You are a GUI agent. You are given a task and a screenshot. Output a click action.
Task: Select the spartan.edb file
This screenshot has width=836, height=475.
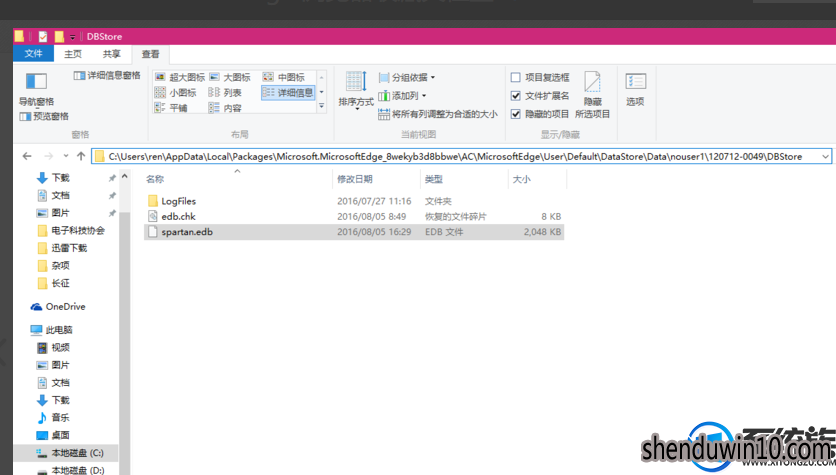coord(354,232)
